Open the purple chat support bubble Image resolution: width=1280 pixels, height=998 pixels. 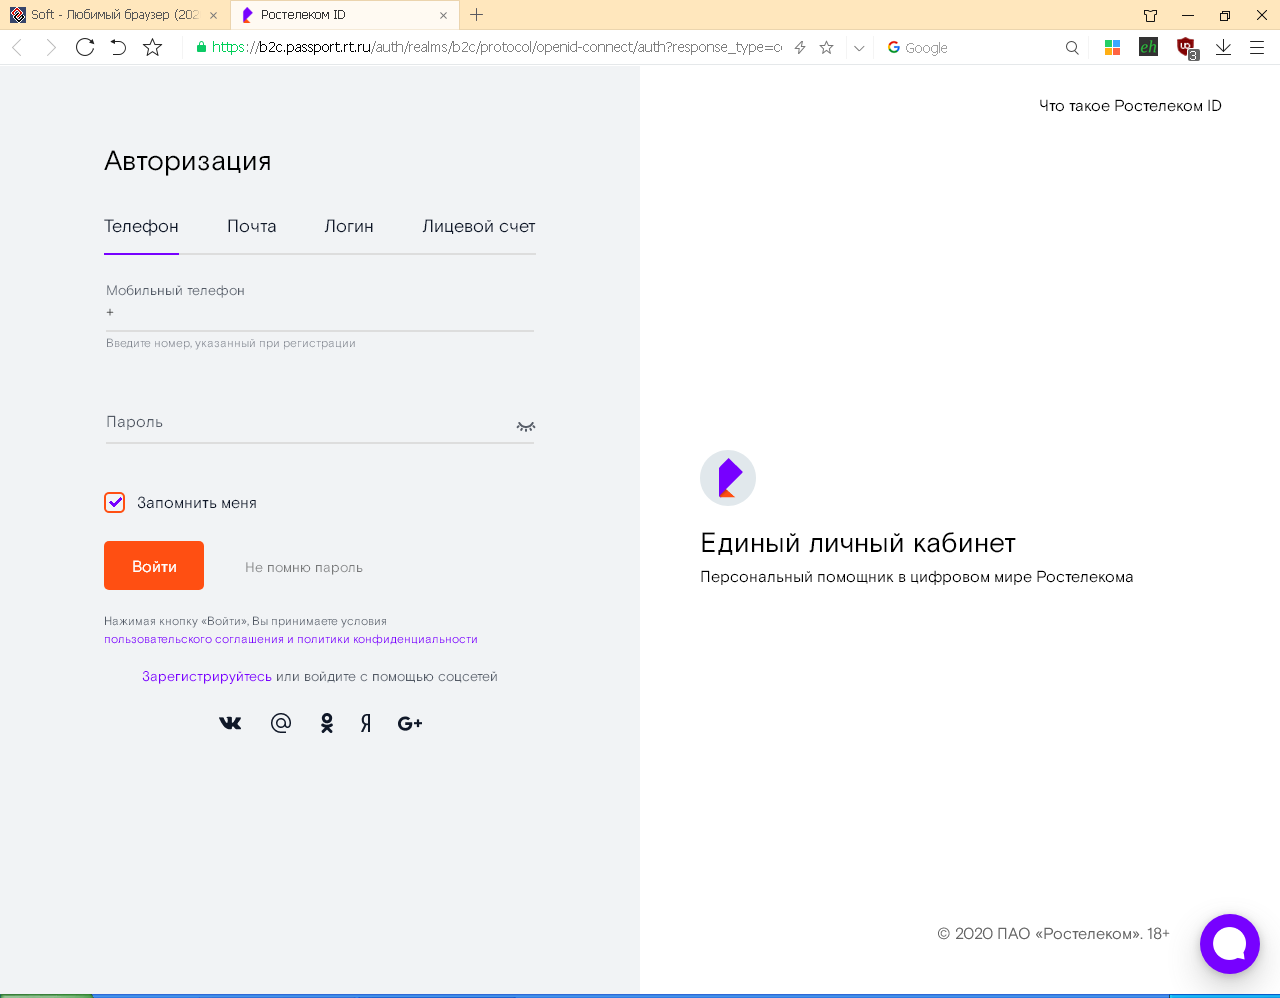(1230, 944)
